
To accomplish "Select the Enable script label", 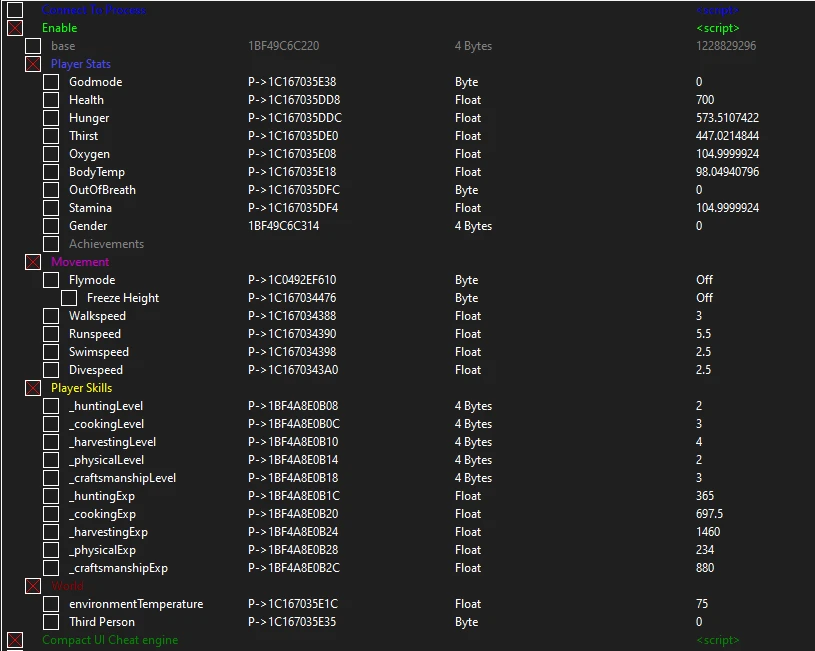I will [x=59, y=28].
